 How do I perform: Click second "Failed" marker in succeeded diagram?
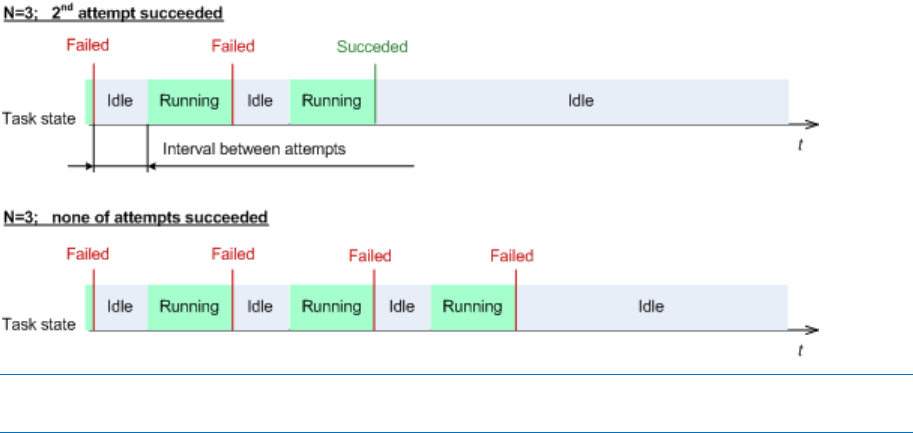pos(233,46)
